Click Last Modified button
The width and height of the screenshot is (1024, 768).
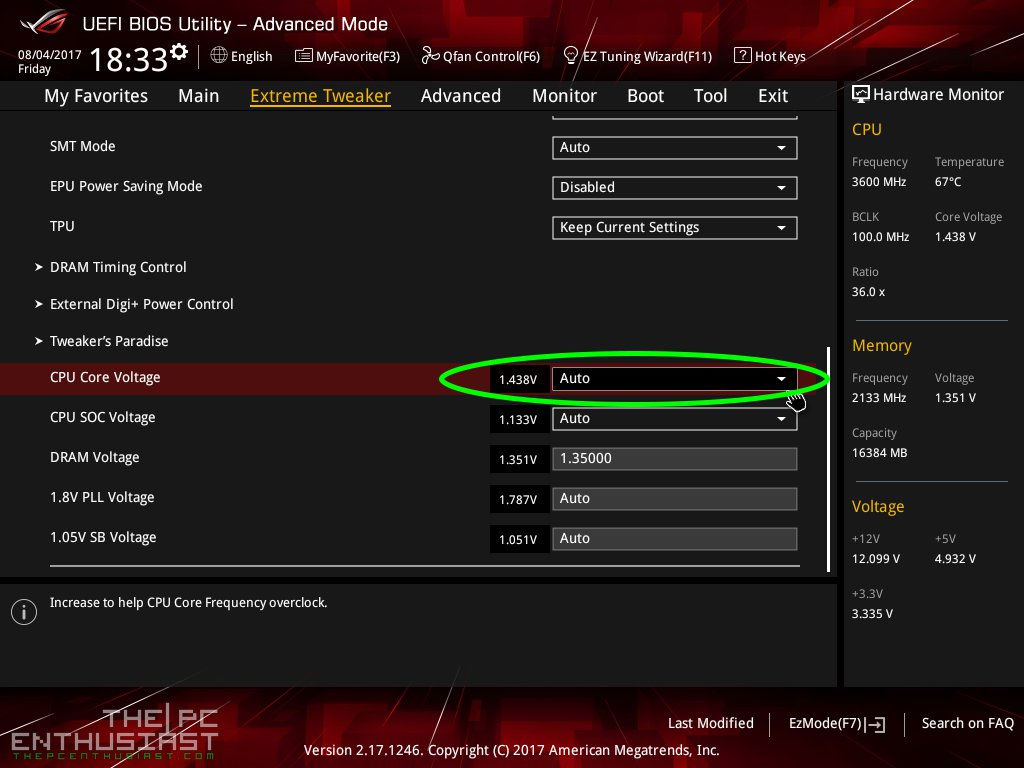711,724
